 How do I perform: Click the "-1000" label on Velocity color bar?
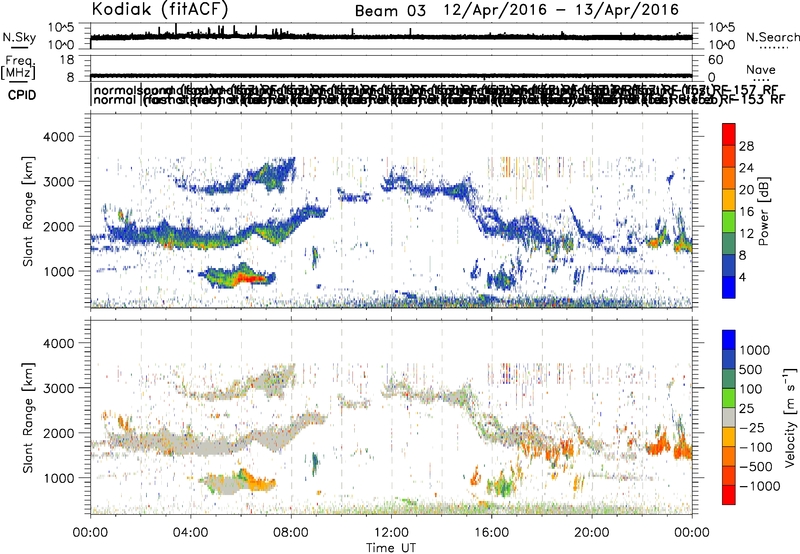760,486
